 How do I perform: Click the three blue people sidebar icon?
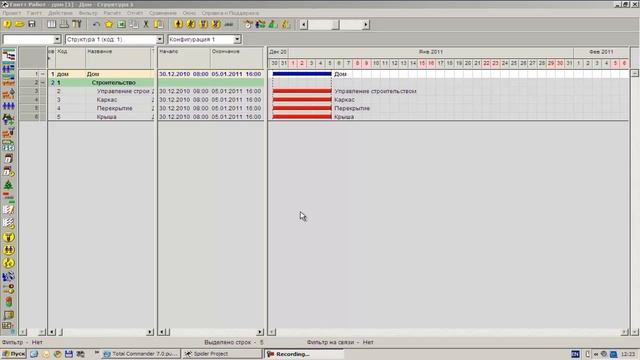point(8,106)
